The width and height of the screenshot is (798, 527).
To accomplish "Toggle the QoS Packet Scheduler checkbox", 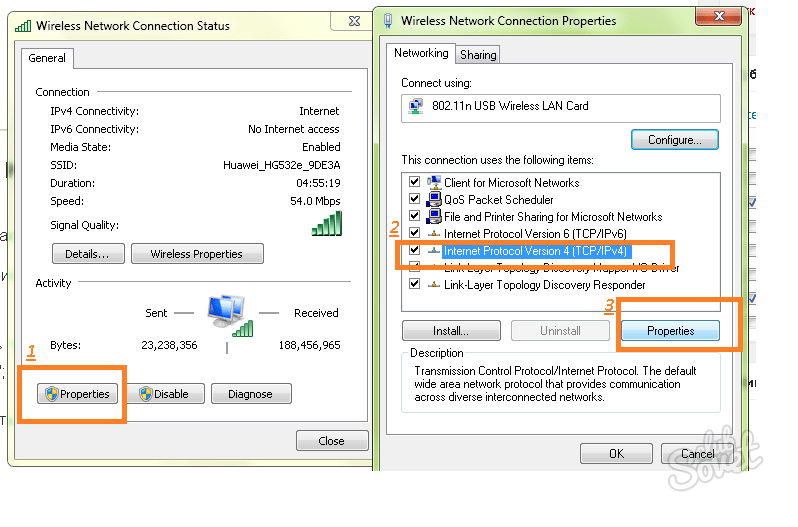I will (414, 199).
